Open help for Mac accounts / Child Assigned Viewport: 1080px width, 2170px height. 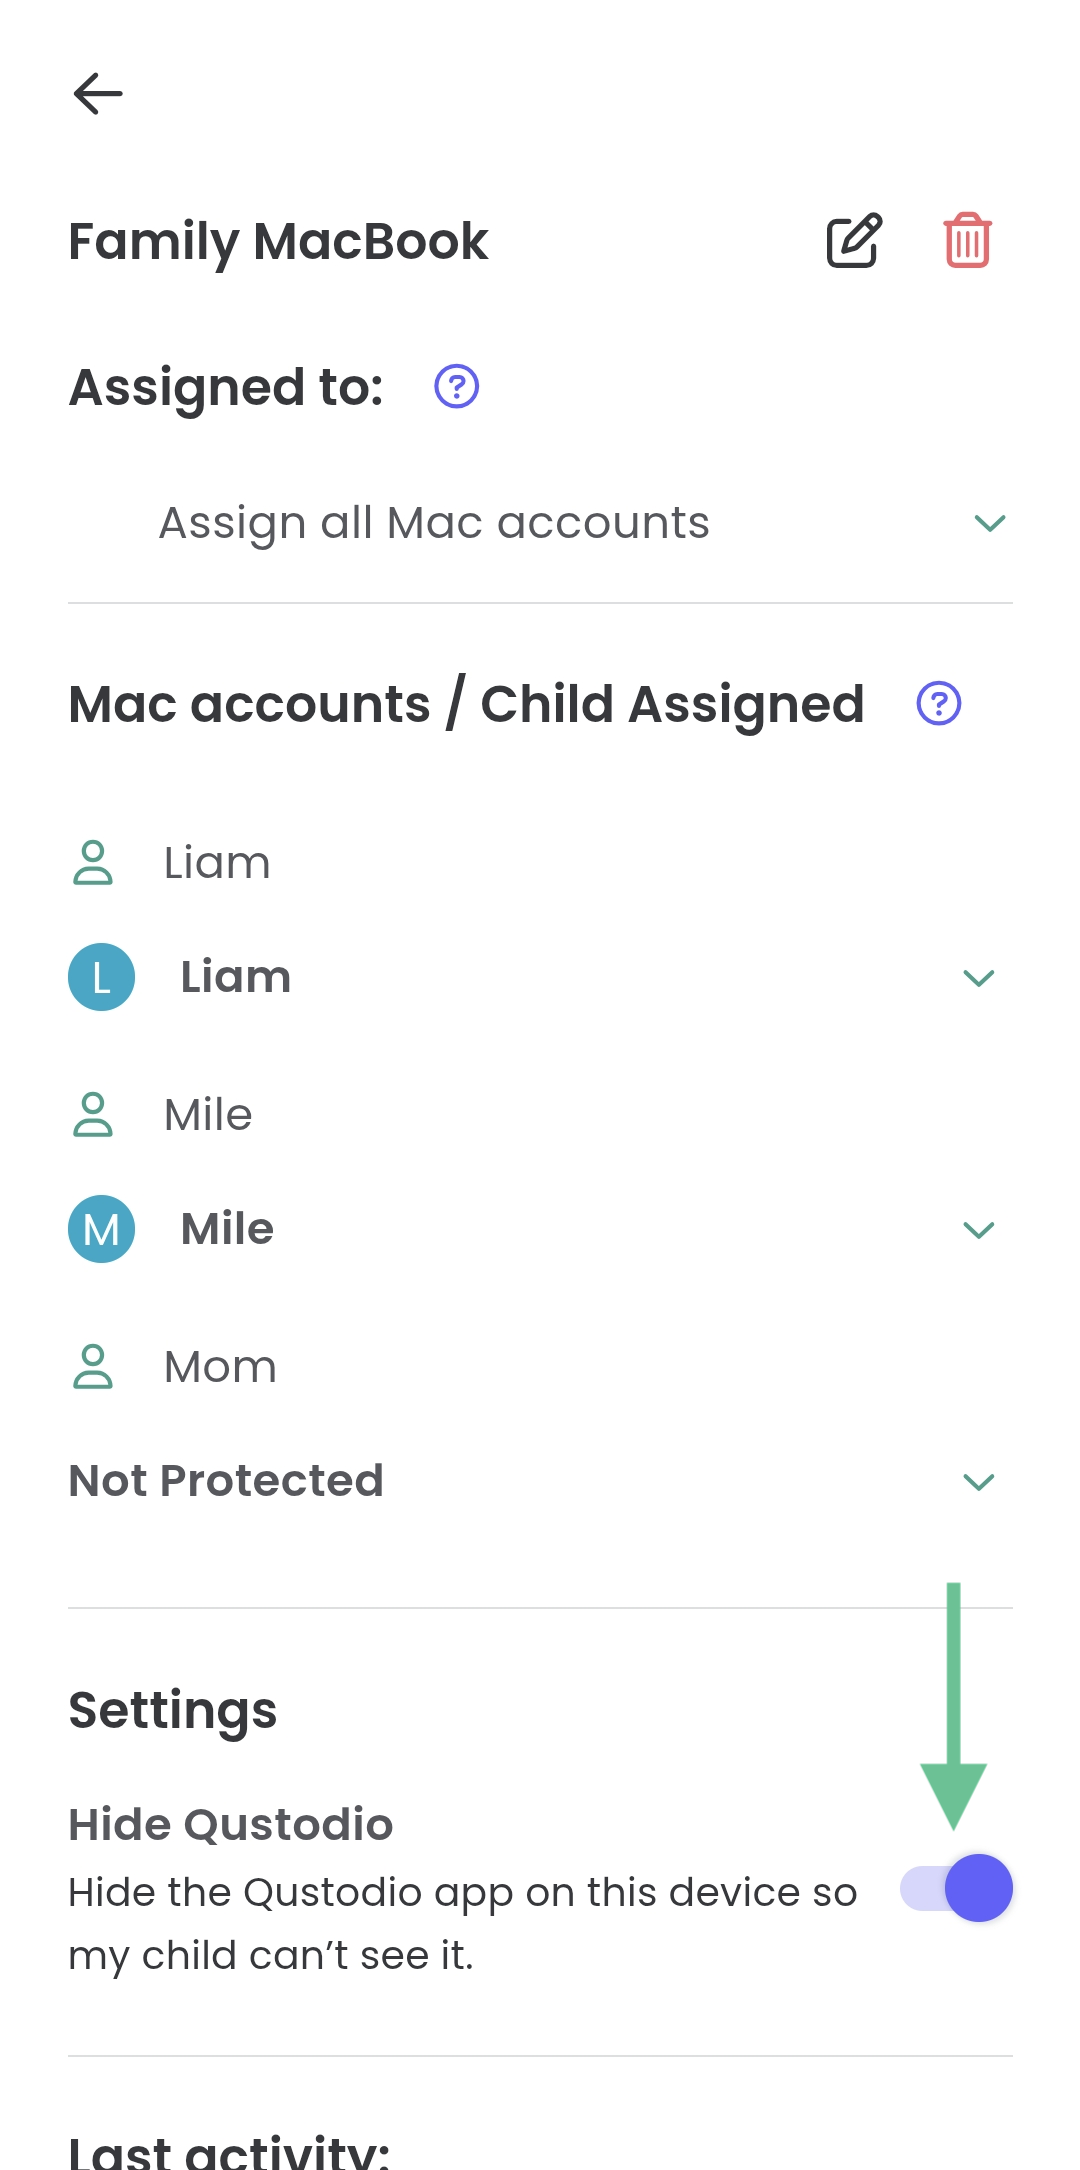[939, 704]
